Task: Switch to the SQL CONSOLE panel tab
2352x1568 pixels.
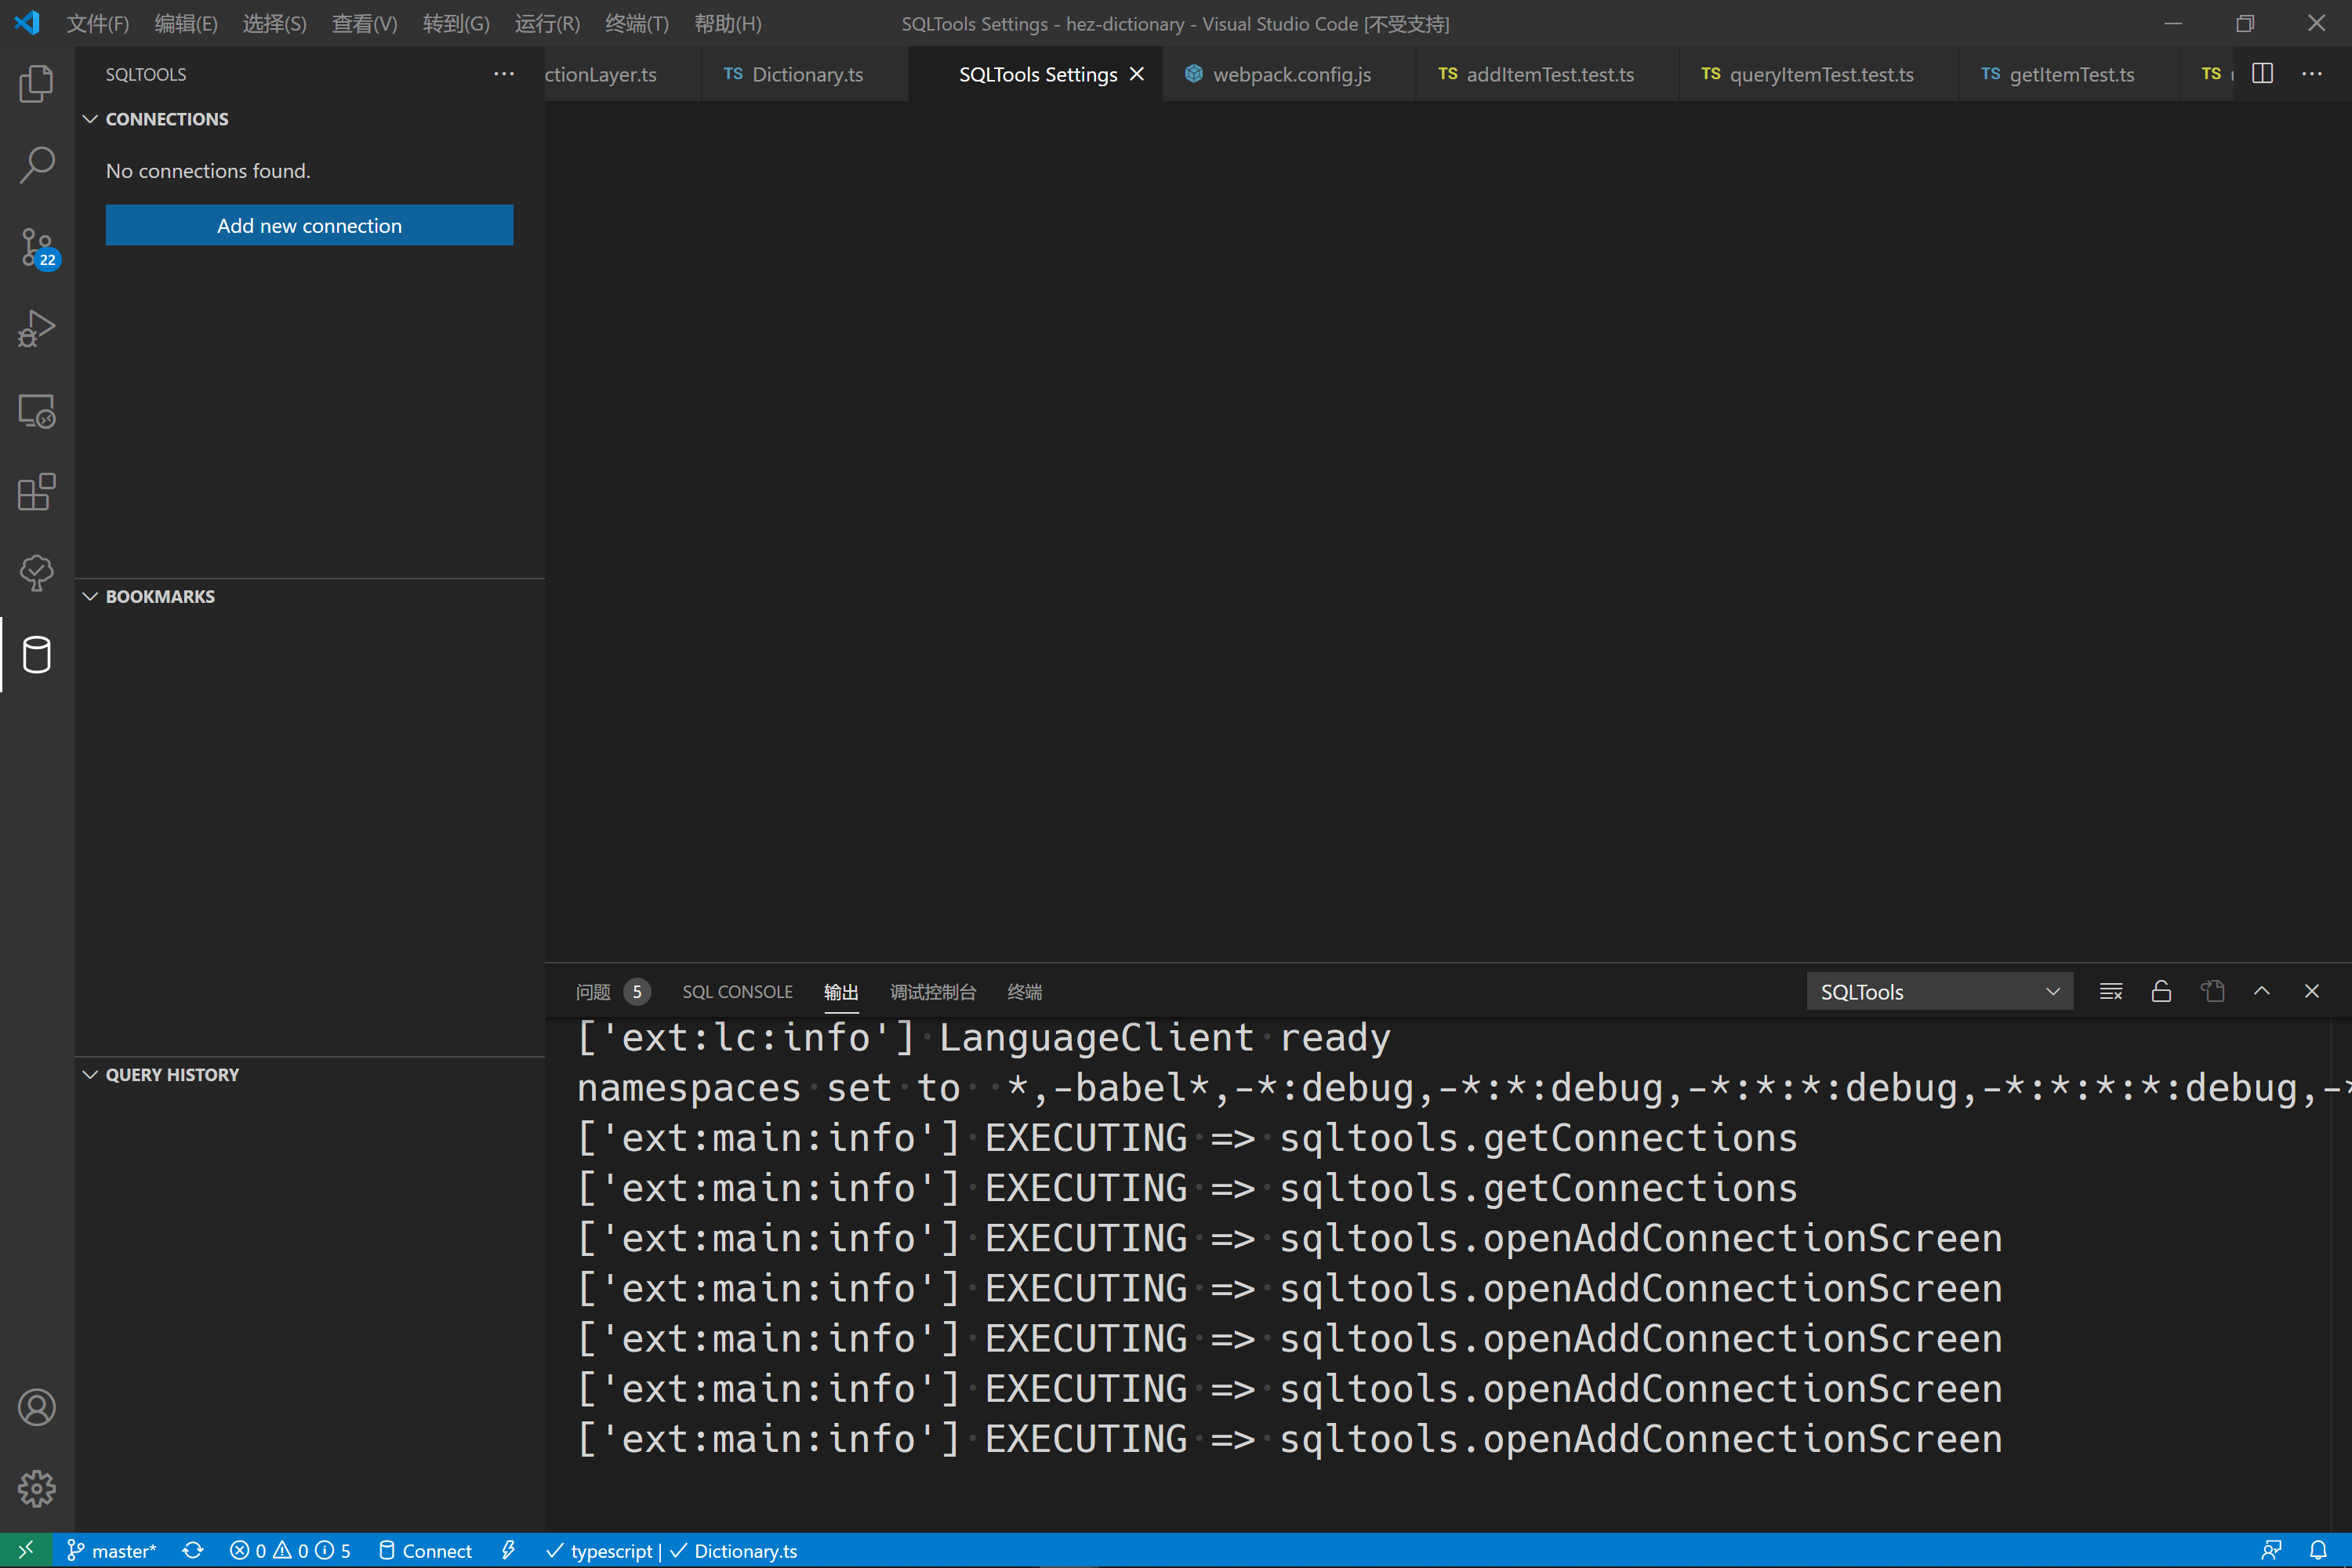Action: point(737,991)
